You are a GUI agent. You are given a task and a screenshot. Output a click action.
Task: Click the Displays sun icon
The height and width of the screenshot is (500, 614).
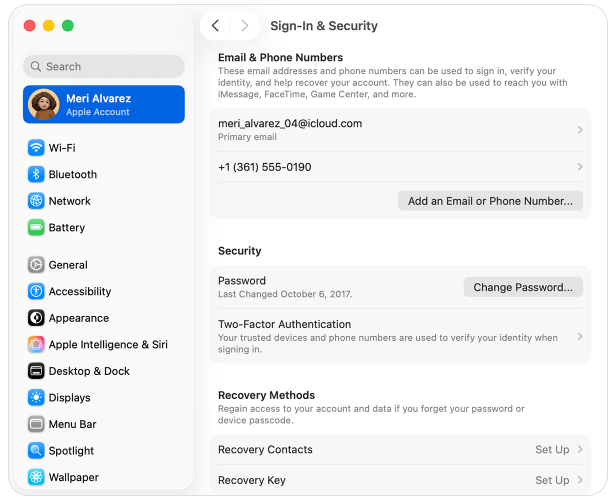(36, 397)
